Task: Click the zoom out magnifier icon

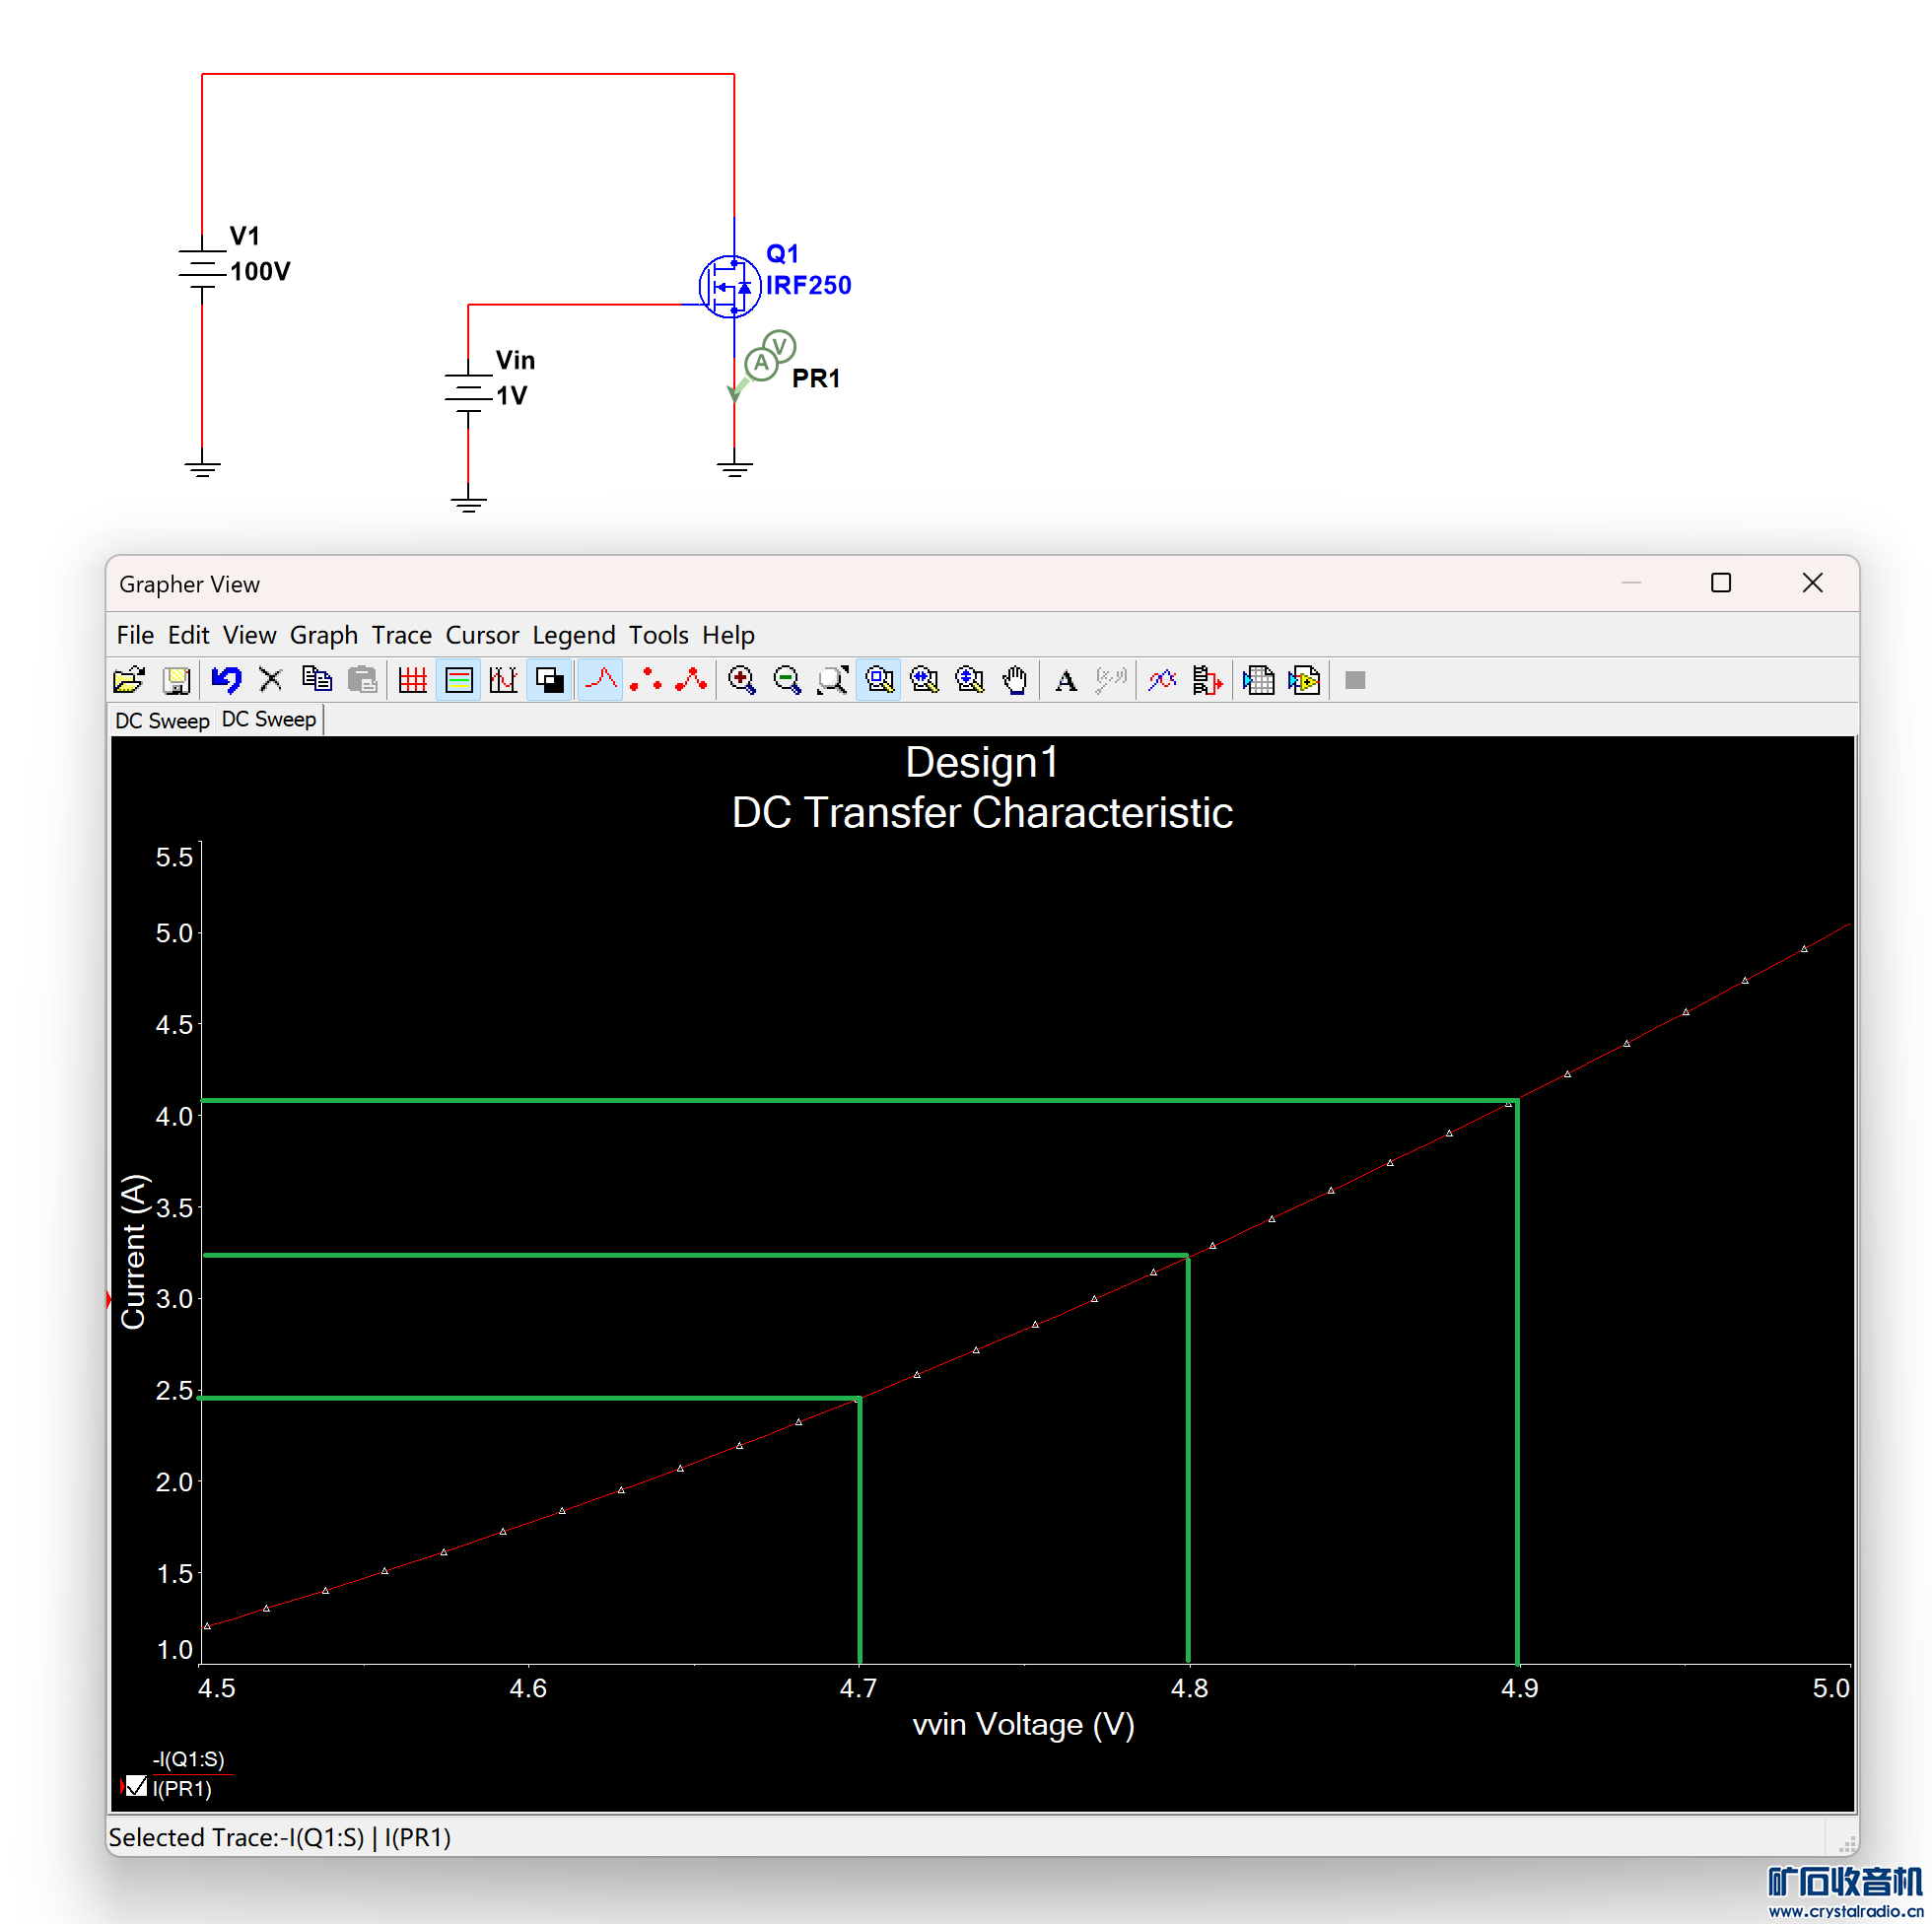Action: [787, 680]
